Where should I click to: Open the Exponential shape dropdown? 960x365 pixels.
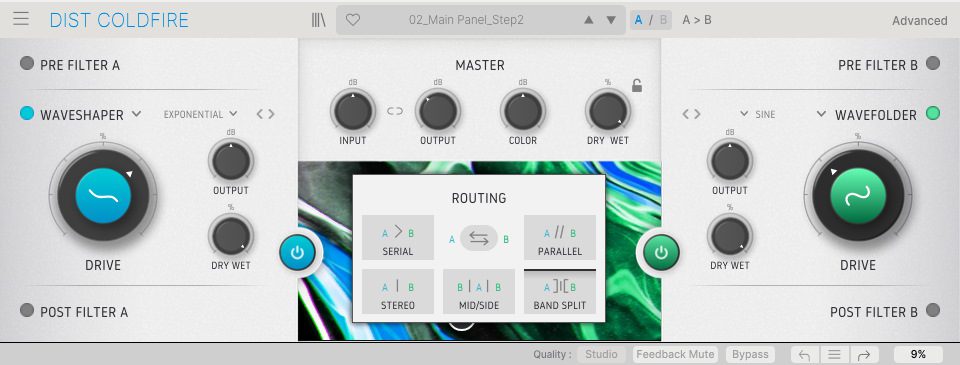pyautogui.click(x=200, y=114)
